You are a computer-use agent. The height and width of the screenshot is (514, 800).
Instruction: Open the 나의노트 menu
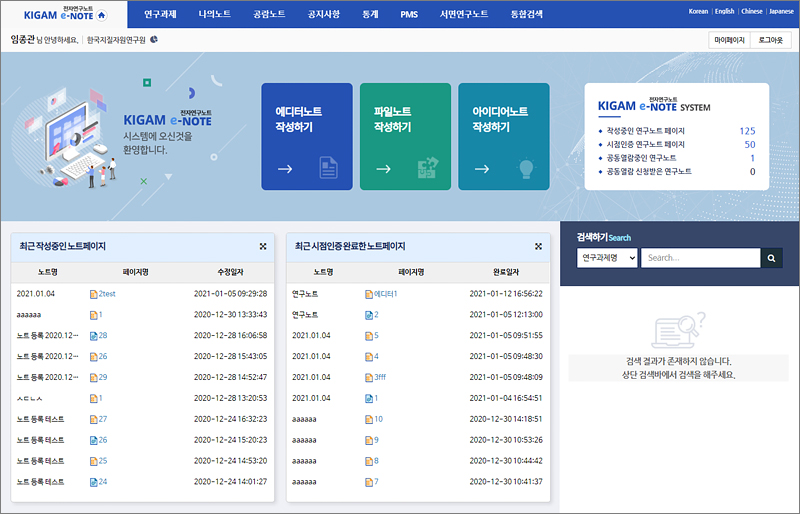[x=215, y=15]
